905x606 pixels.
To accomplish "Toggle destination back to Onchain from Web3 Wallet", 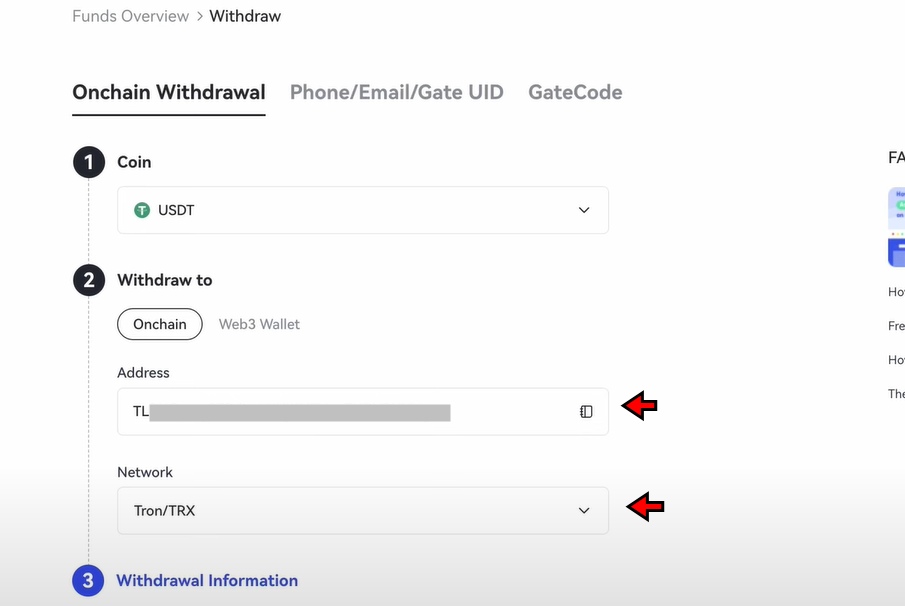I will [159, 324].
